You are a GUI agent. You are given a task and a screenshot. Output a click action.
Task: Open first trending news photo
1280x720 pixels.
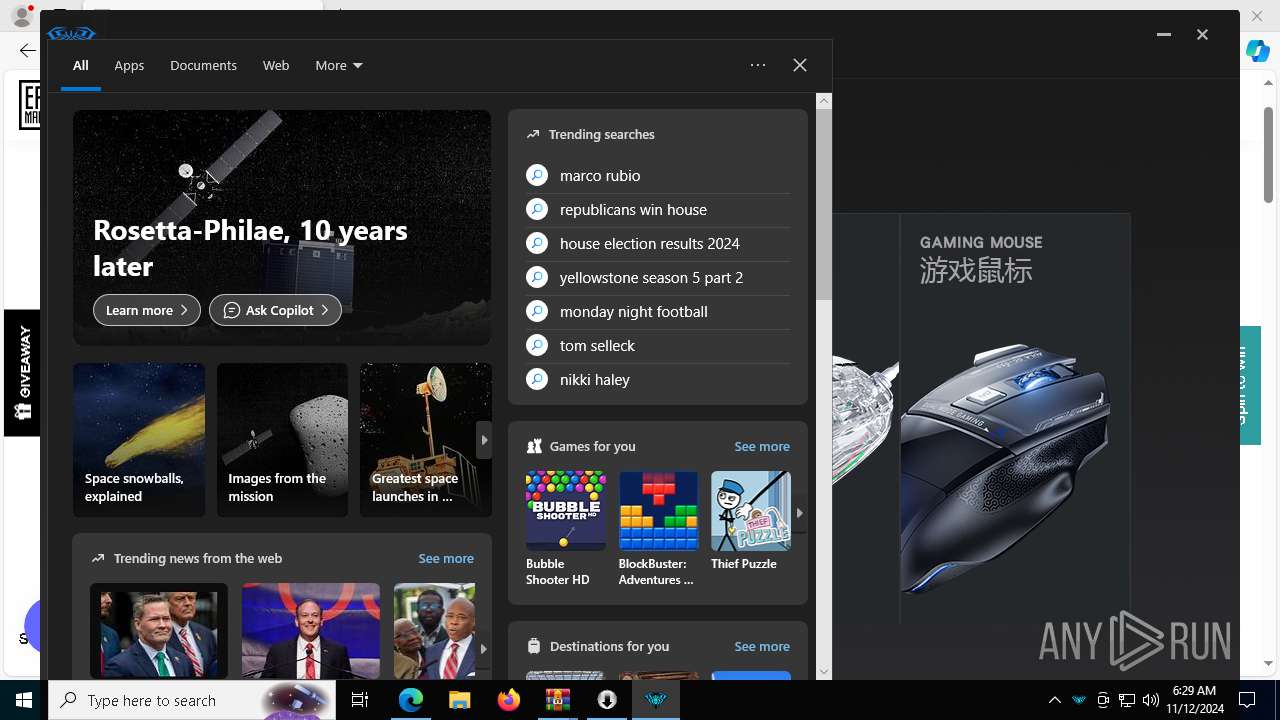pos(159,631)
